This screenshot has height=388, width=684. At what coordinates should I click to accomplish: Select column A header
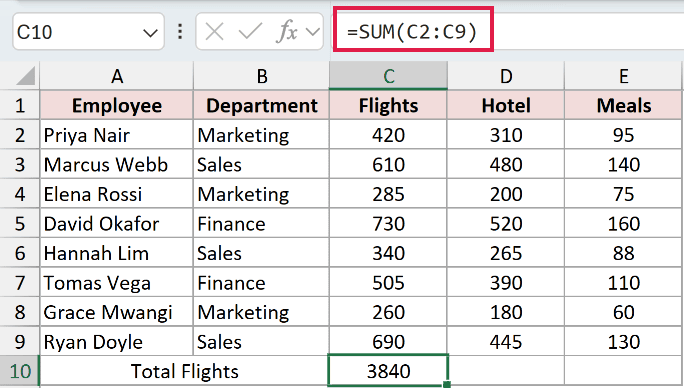tap(116, 76)
